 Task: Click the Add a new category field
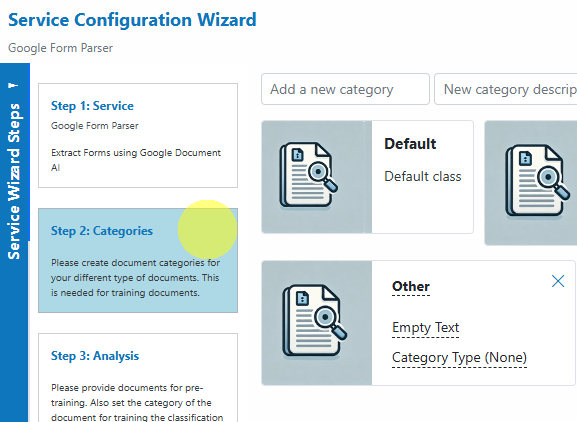tap(345, 89)
